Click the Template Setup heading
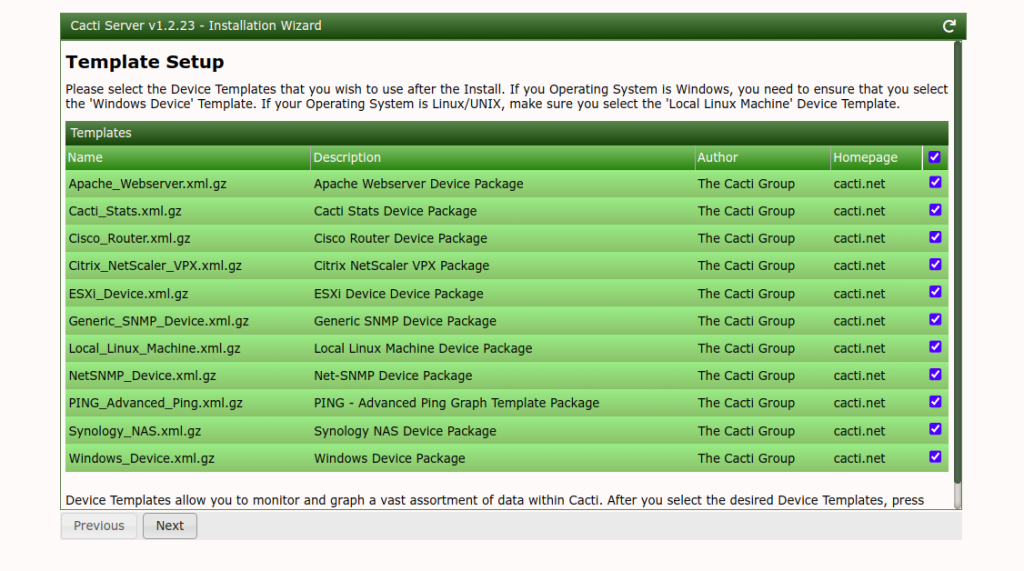The height and width of the screenshot is (571, 1024). [x=145, y=62]
